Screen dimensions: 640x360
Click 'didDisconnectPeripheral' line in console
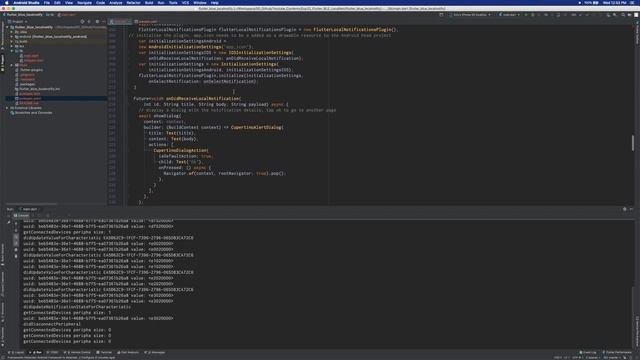[x=52, y=324]
